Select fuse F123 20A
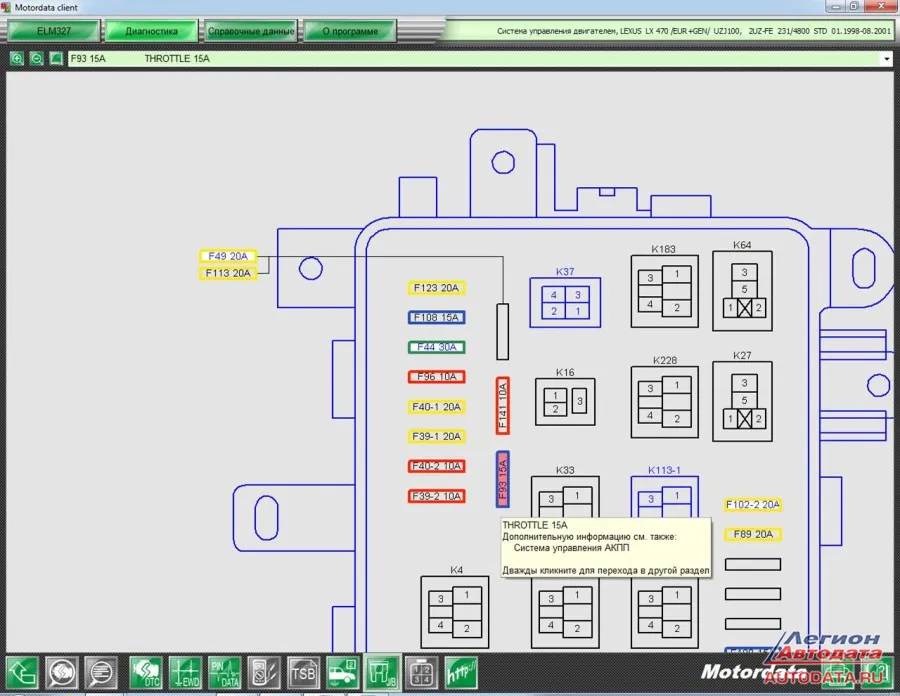Image resolution: width=900 pixels, height=696 pixels. click(436, 288)
